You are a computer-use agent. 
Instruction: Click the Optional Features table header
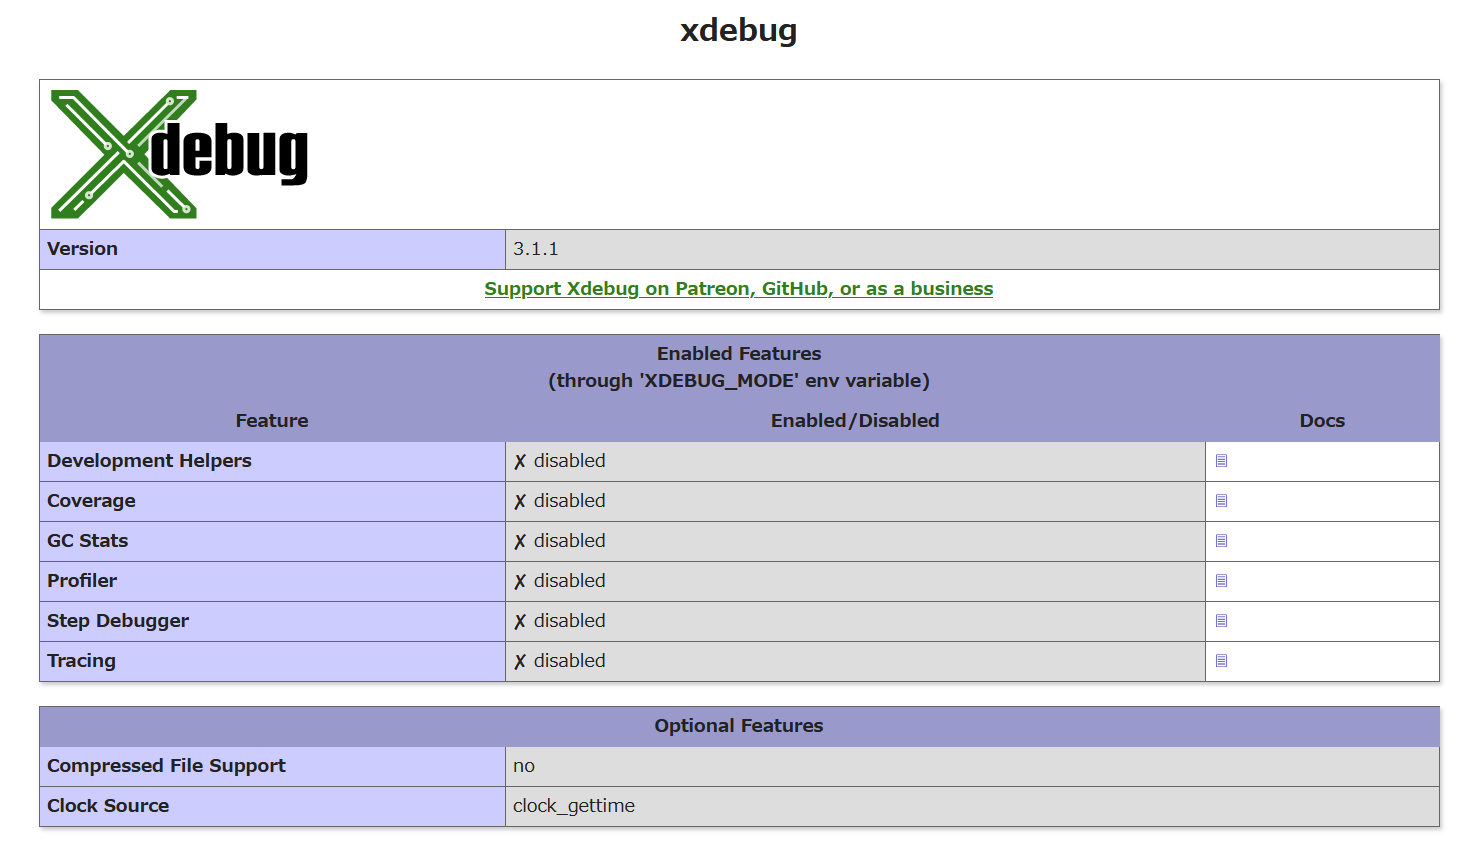point(739,726)
